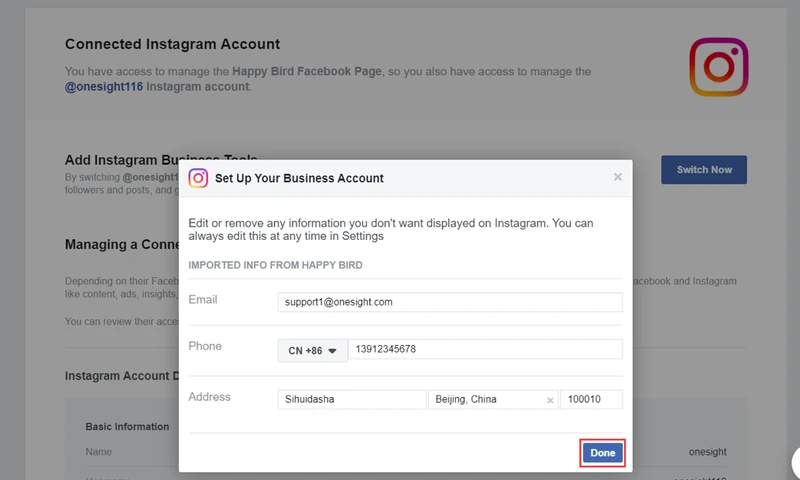
Task: Clear the Beijing, China city entry
Action: point(550,400)
